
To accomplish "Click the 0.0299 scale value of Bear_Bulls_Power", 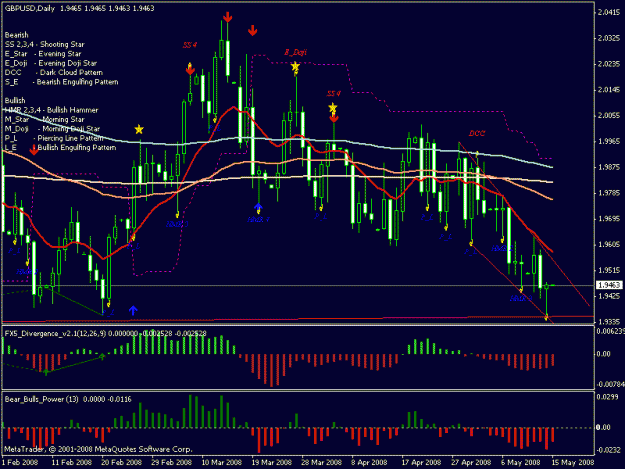I will pyautogui.click(x=607, y=396).
